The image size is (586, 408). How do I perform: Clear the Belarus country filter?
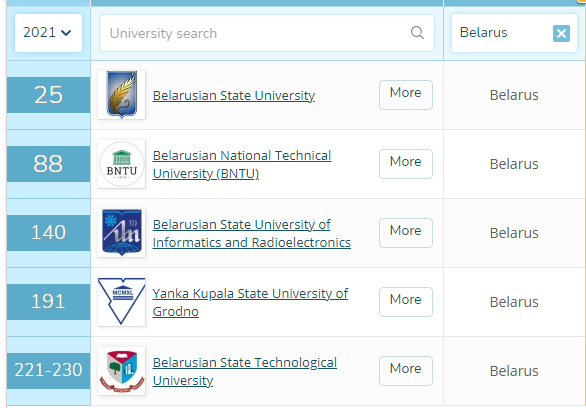click(x=561, y=33)
